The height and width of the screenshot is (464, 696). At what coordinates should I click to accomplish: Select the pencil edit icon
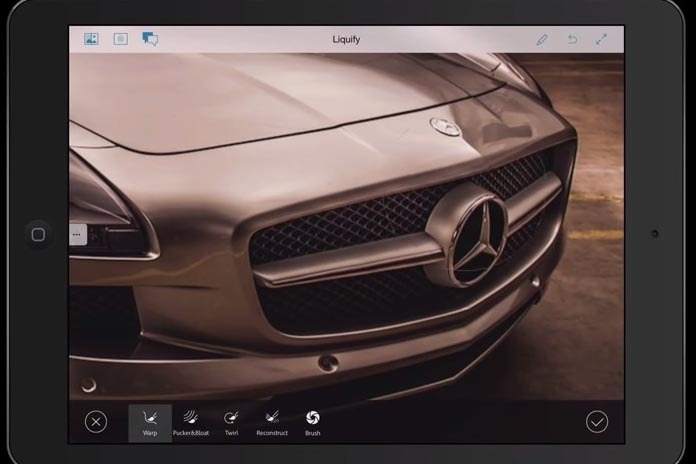click(542, 40)
